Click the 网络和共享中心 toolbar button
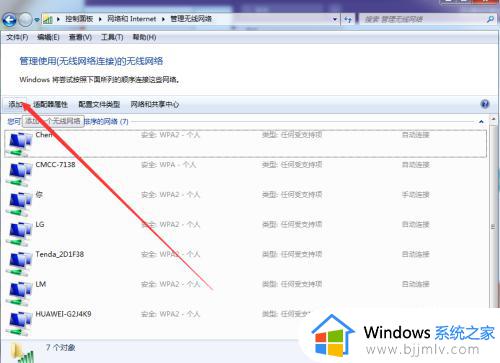 154,104
